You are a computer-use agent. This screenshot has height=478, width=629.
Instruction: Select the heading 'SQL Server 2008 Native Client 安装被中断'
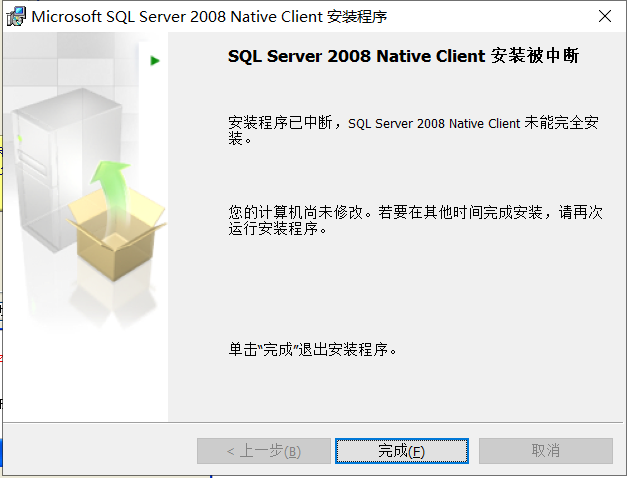click(x=403, y=56)
